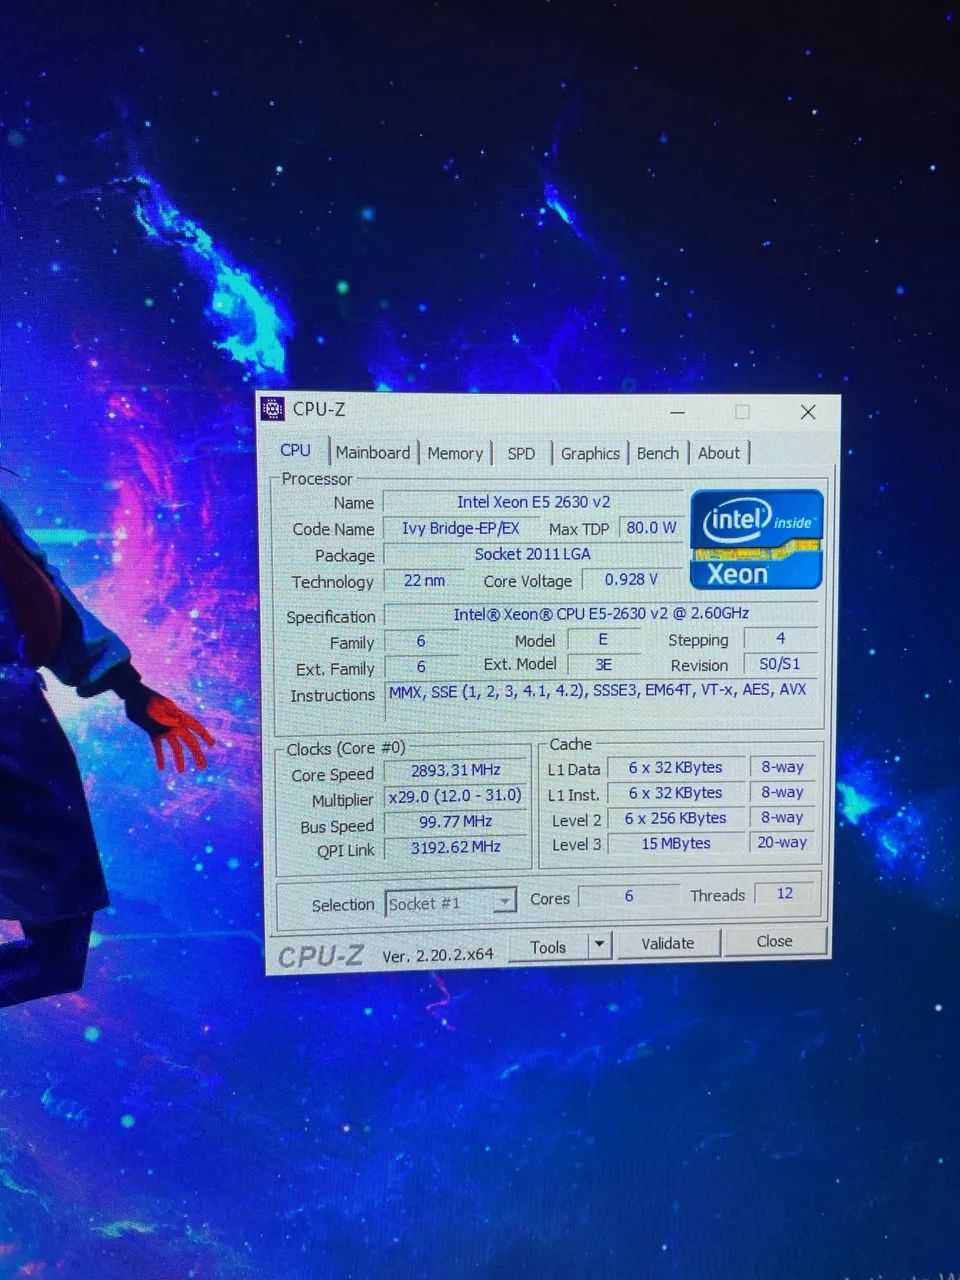Viewport: 960px width, 1280px height.
Task: Click the Model E value
Action: pos(604,639)
